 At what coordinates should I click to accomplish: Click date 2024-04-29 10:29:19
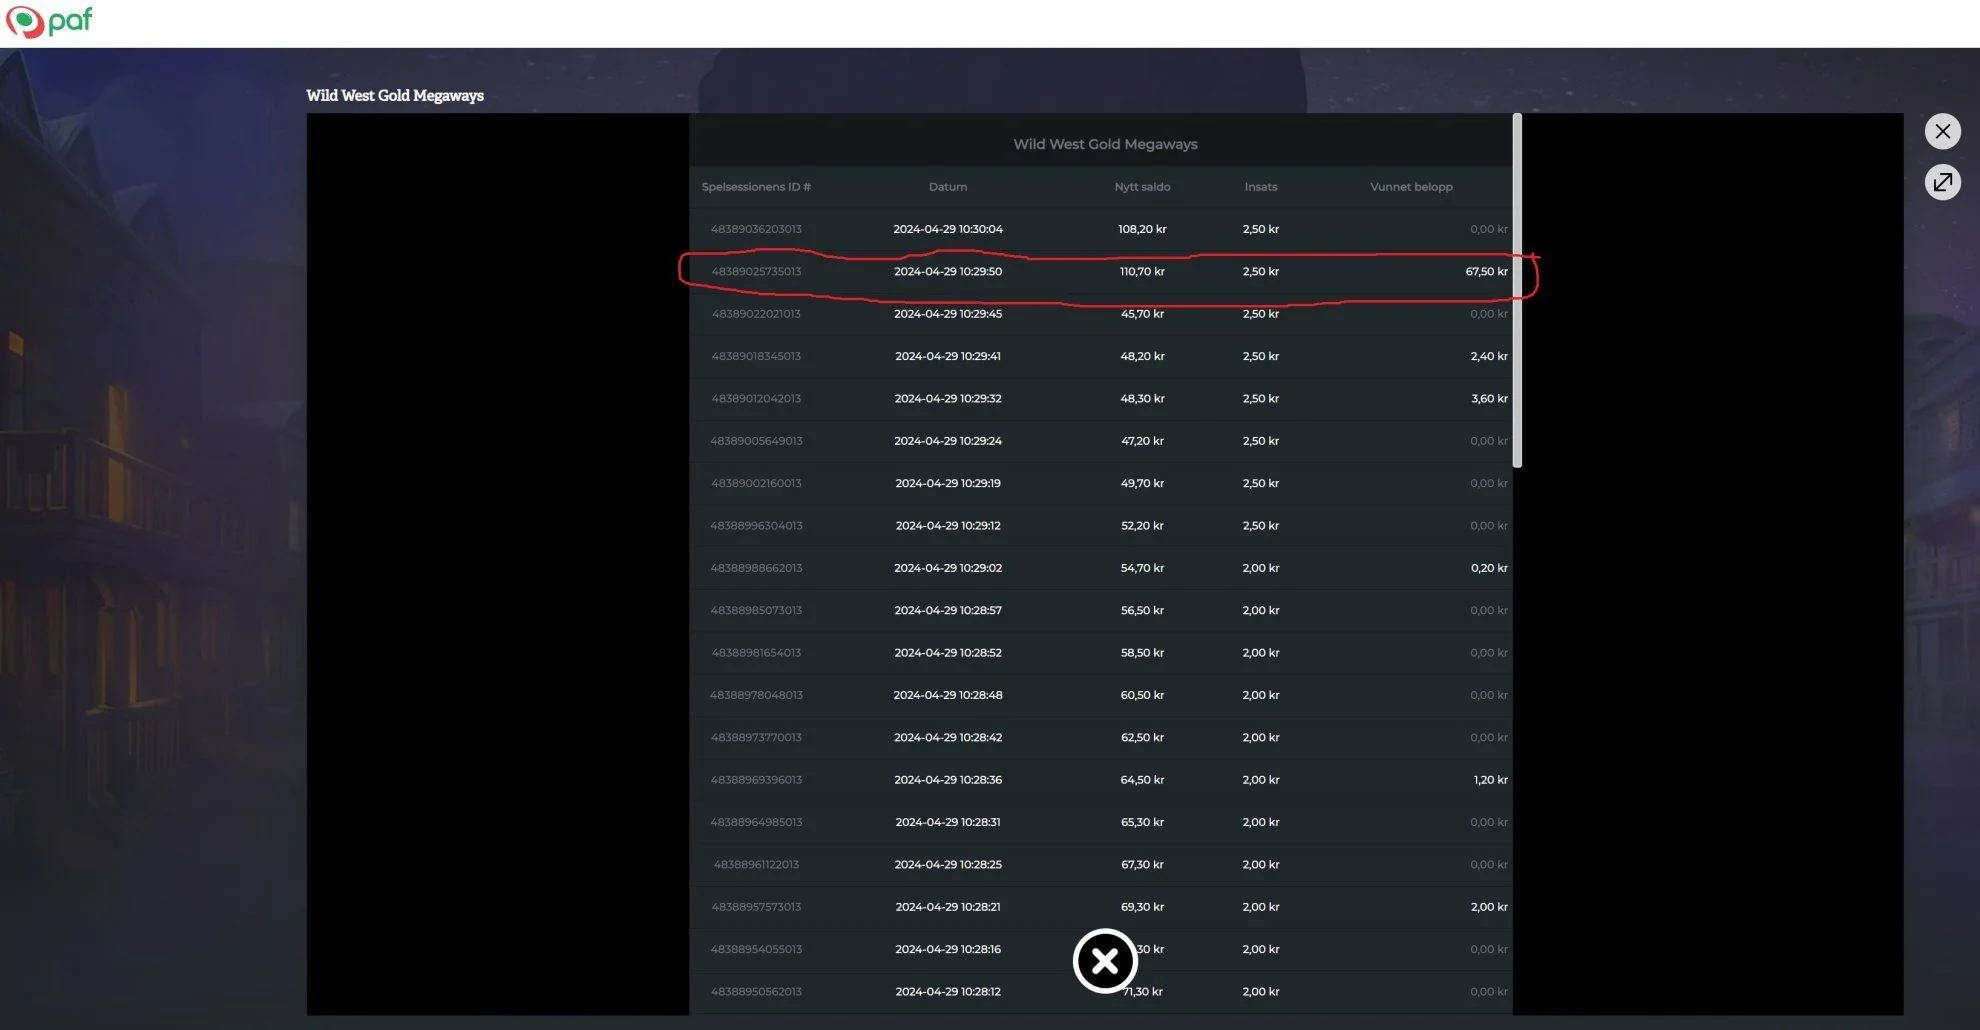(948, 483)
